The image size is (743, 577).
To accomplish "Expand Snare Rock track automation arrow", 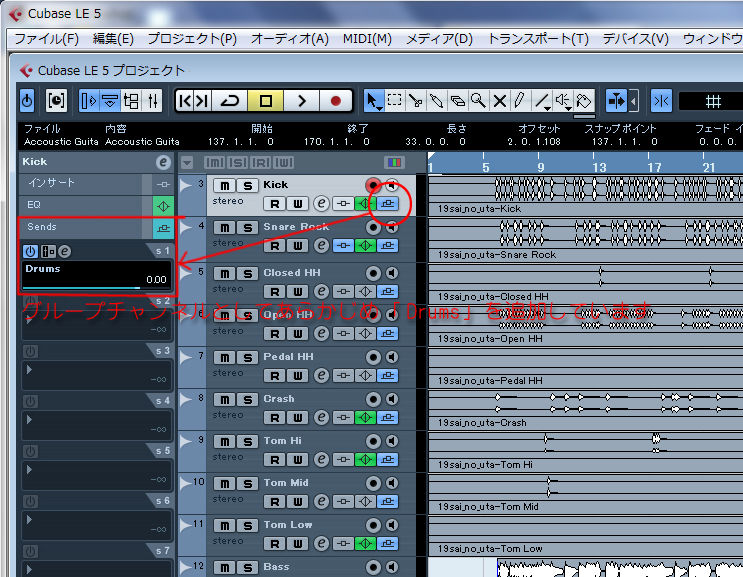I will point(186,227).
